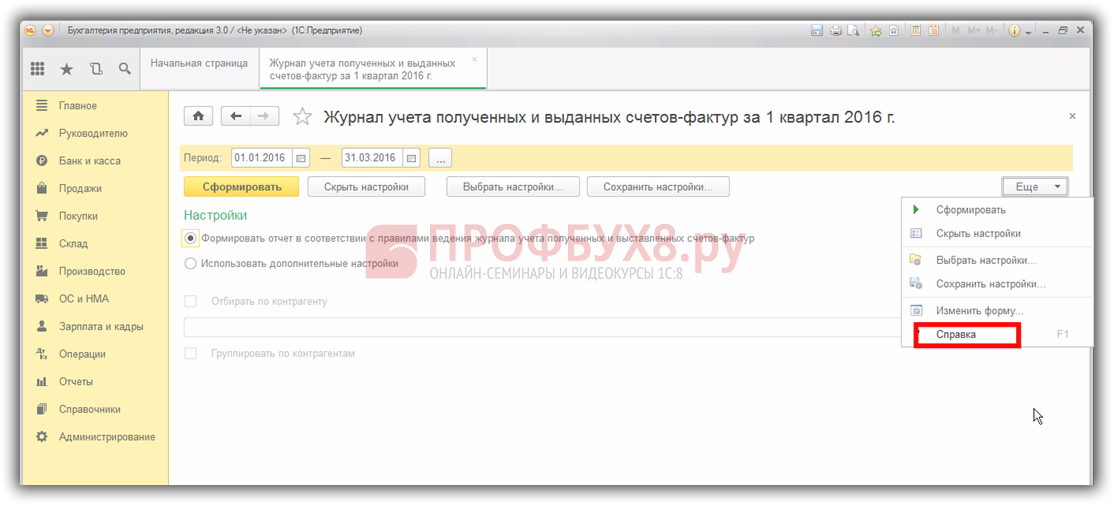The image size is (1114, 505).
Task: Click the ellipsis period selection button
Action: [x=440, y=158]
